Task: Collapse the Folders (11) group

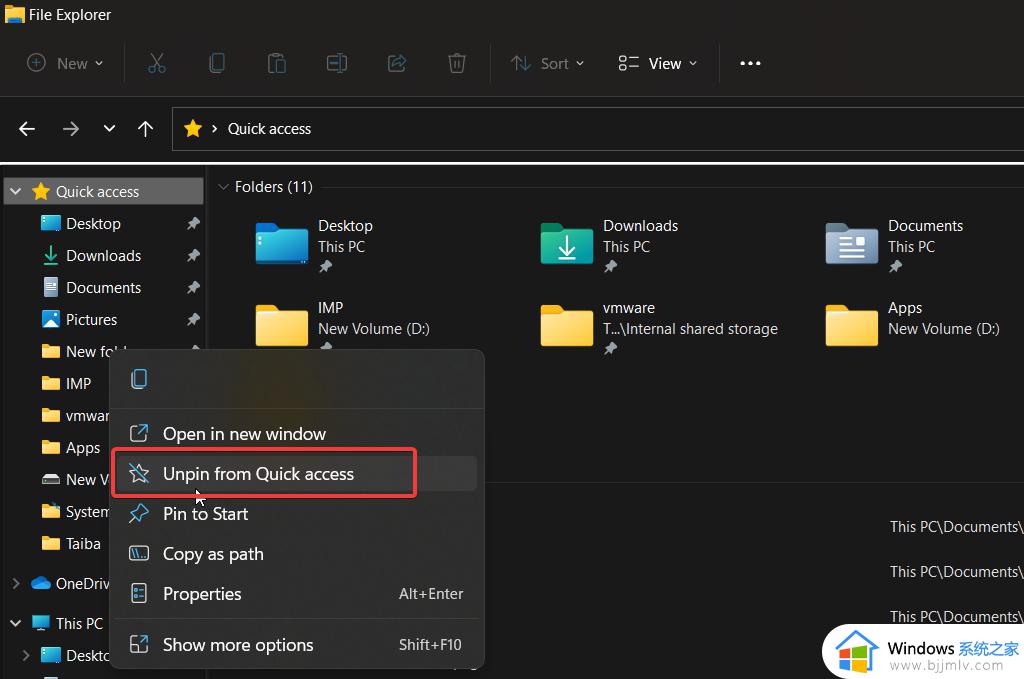Action: tap(223, 187)
